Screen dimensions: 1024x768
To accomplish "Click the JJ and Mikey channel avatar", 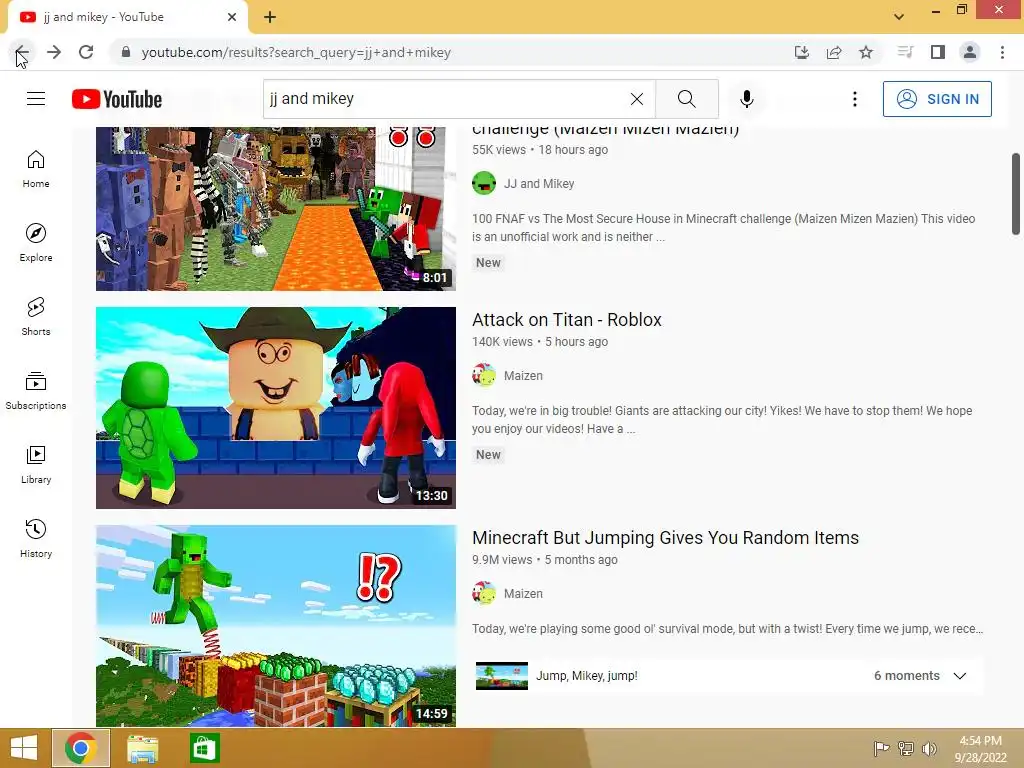I will 484,183.
